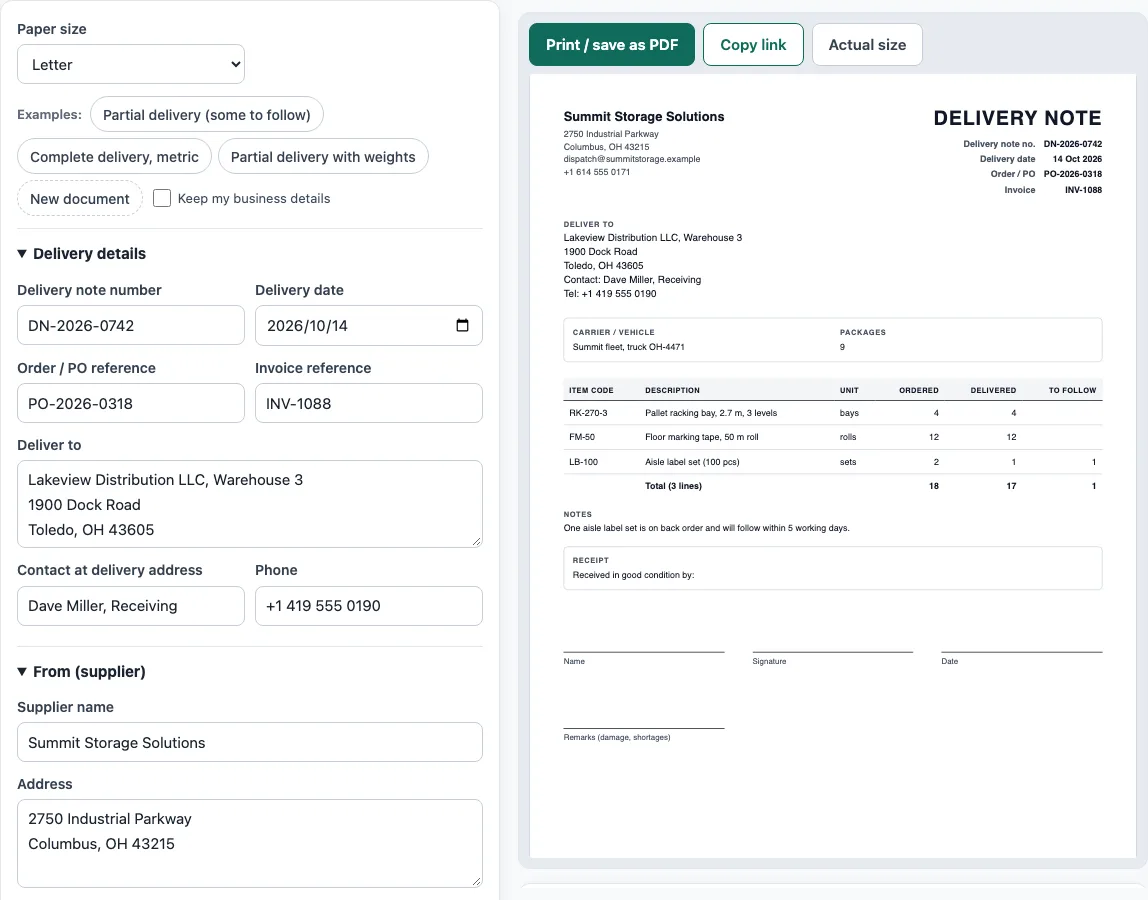The height and width of the screenshot is (900, 1148).
Task: Click the Delivery date field
Action: pyautogui.click(x=368, y=325)
